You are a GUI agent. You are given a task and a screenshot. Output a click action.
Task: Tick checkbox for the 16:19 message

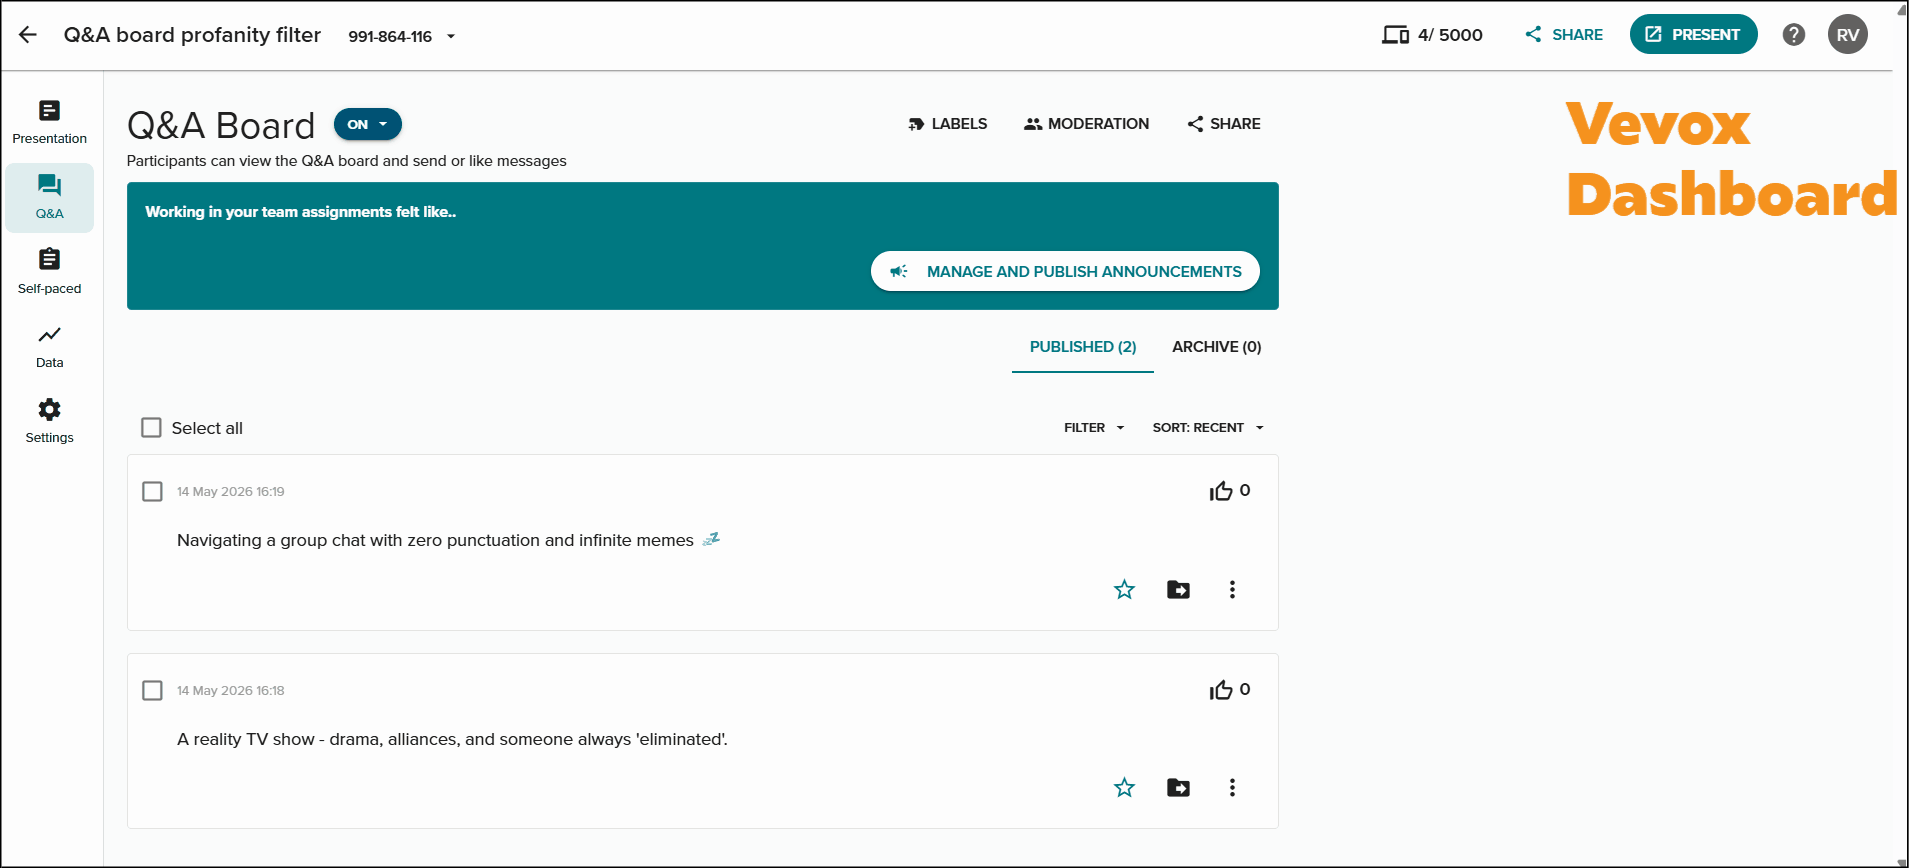[152, 492]
